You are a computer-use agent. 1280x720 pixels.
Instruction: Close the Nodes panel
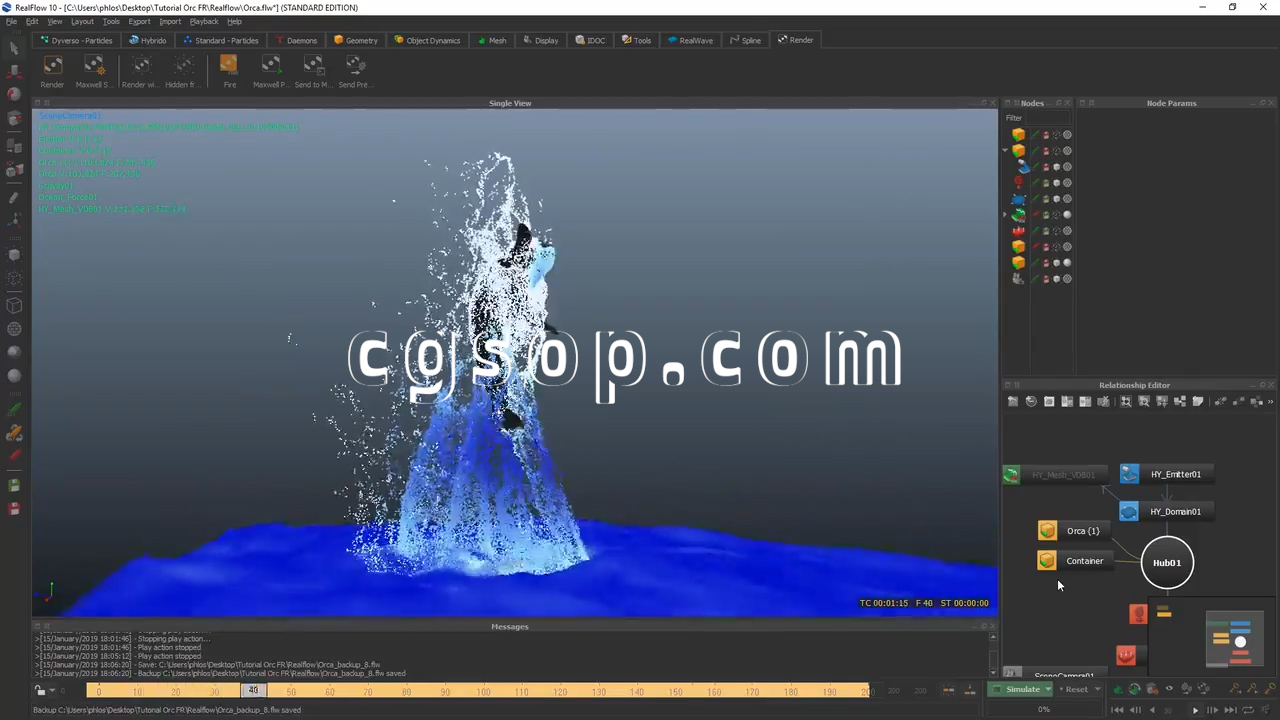pyautogui.click(x=1068, y=103)
